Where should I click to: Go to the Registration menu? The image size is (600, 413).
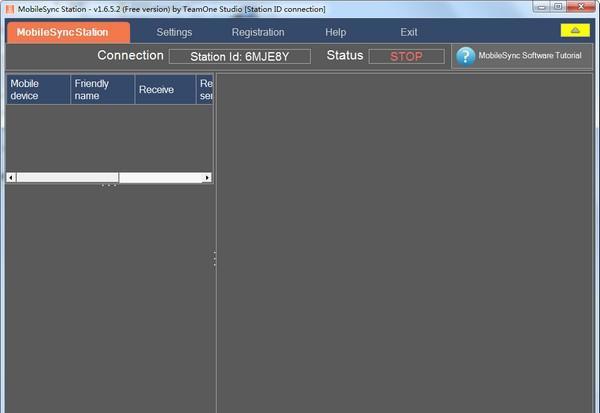click(x=258, y=32)
